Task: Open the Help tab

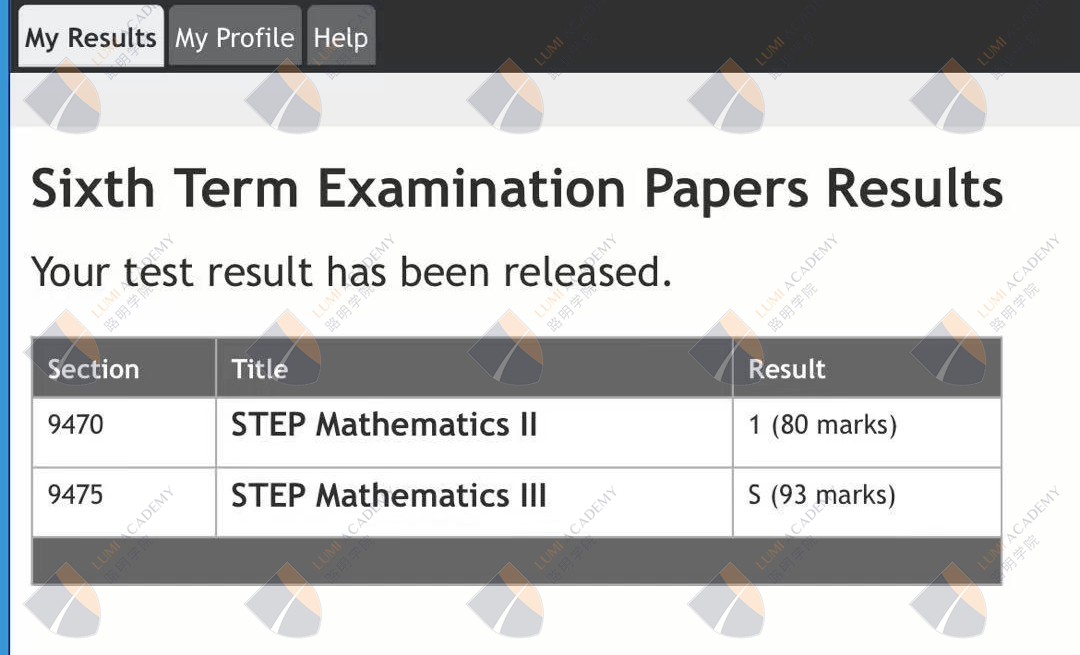Action: (341, 38)
